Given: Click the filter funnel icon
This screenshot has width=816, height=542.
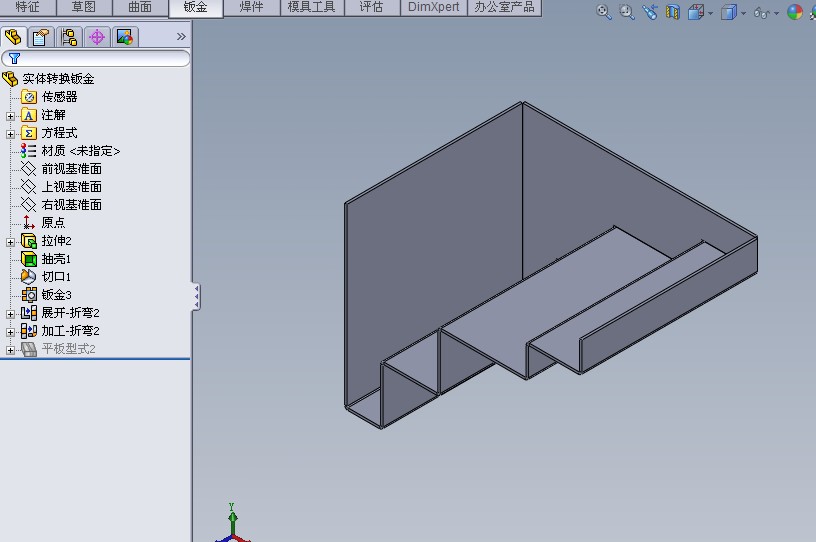Looking at the screenshot, I should pos(14,58).
